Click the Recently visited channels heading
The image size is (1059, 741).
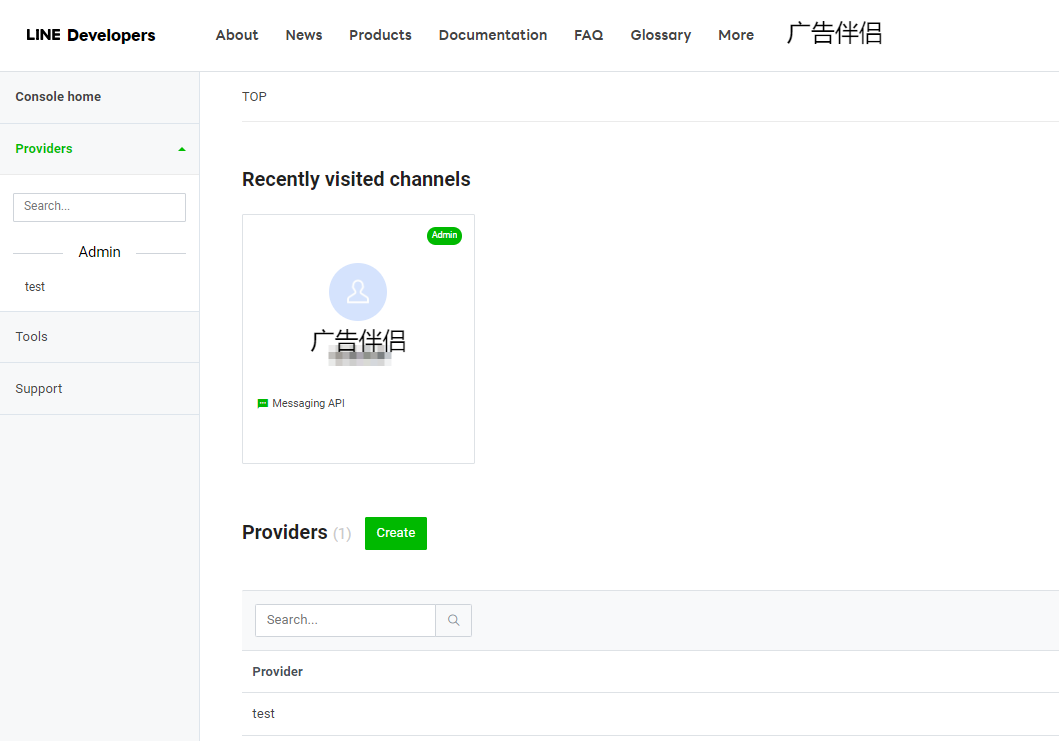(356, 179)
